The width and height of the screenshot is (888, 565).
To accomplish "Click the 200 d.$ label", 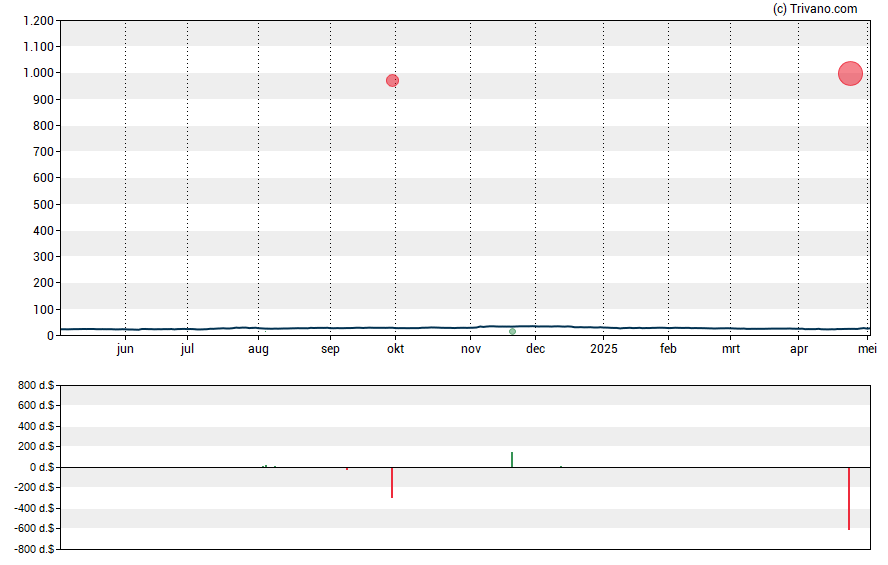I will pyautogui.click(x=36, y=446).
